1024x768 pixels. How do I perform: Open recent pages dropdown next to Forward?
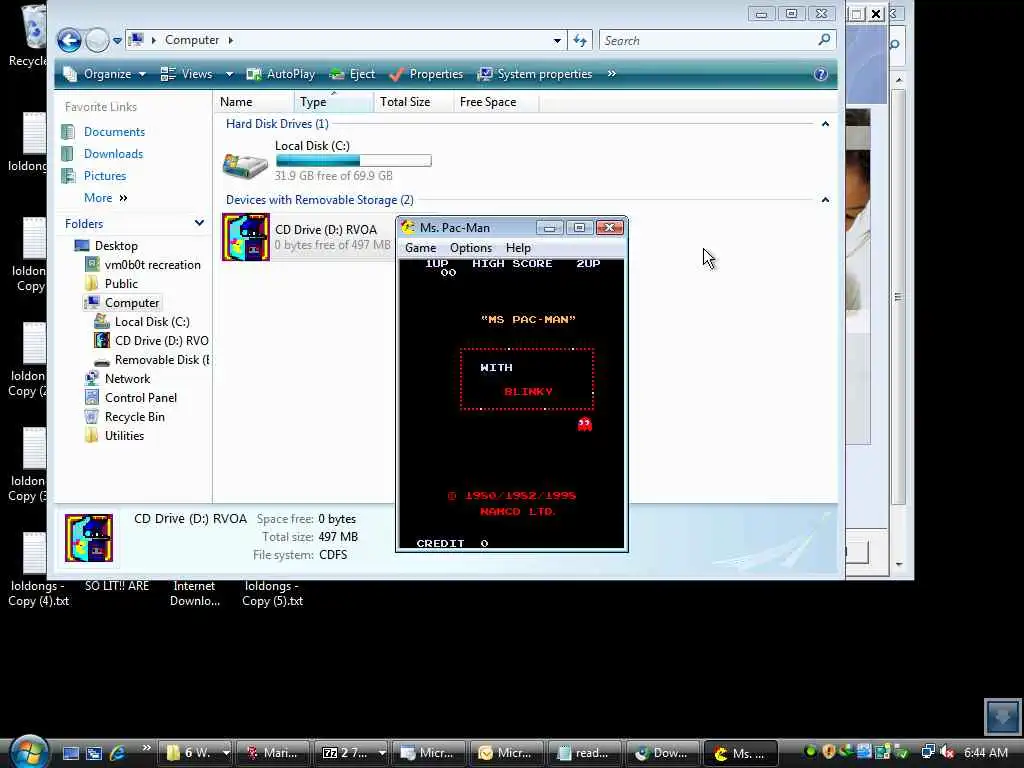[118, 40]
